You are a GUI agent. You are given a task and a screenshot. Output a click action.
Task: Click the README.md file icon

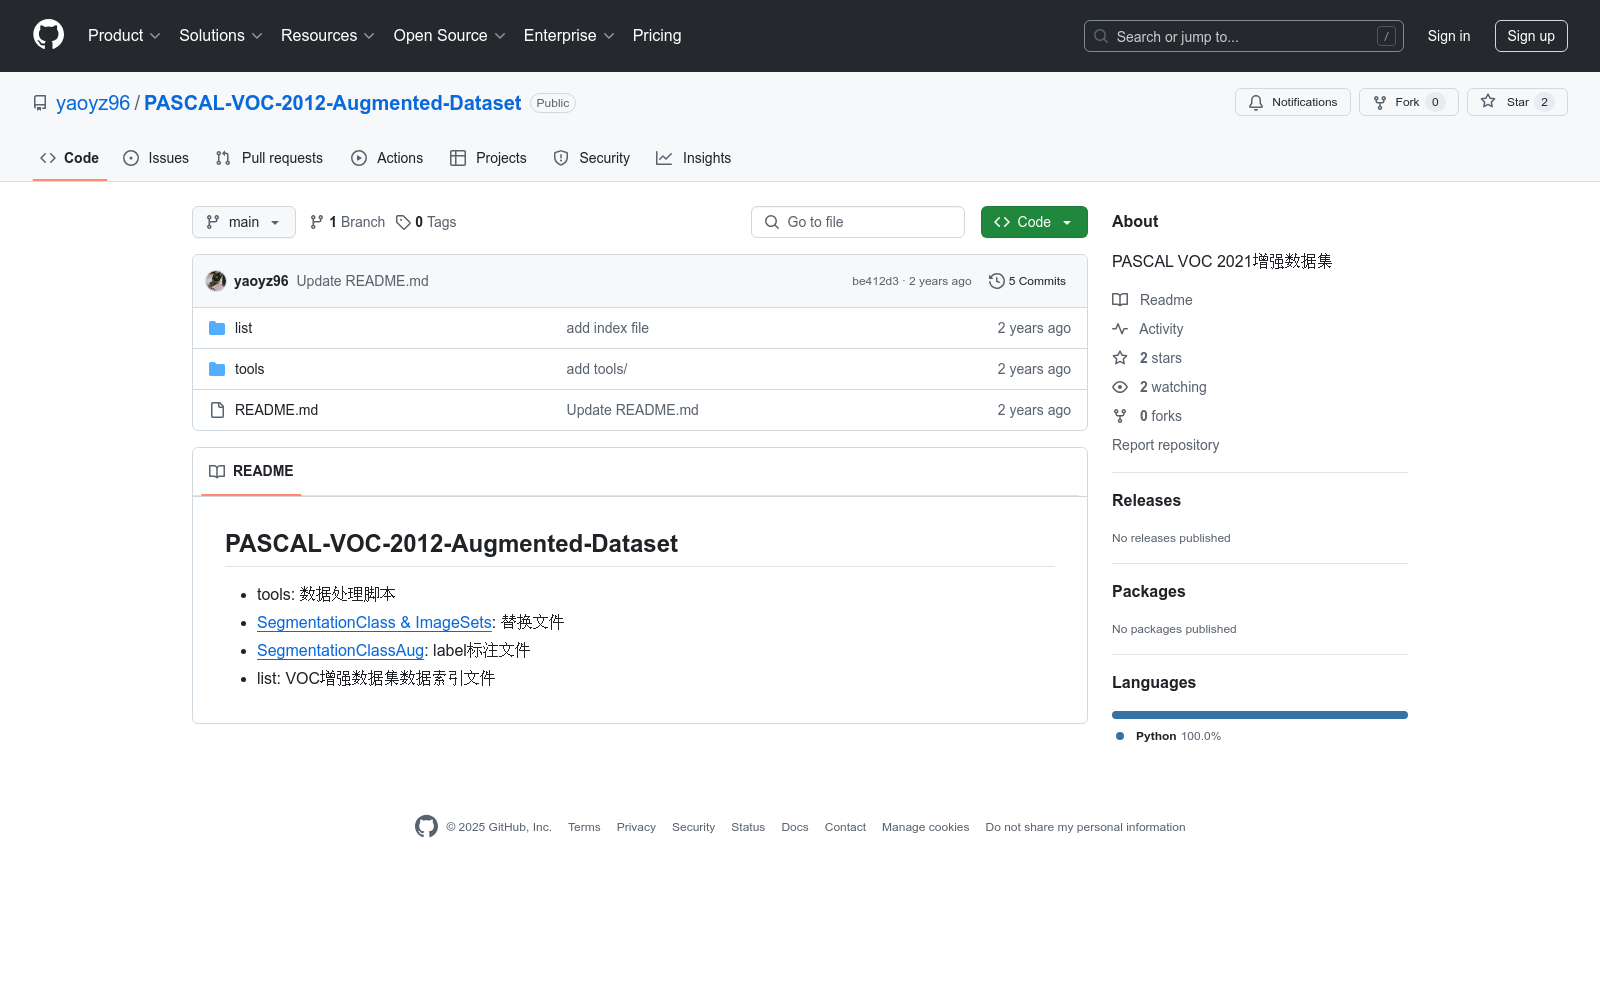[217, 410]
